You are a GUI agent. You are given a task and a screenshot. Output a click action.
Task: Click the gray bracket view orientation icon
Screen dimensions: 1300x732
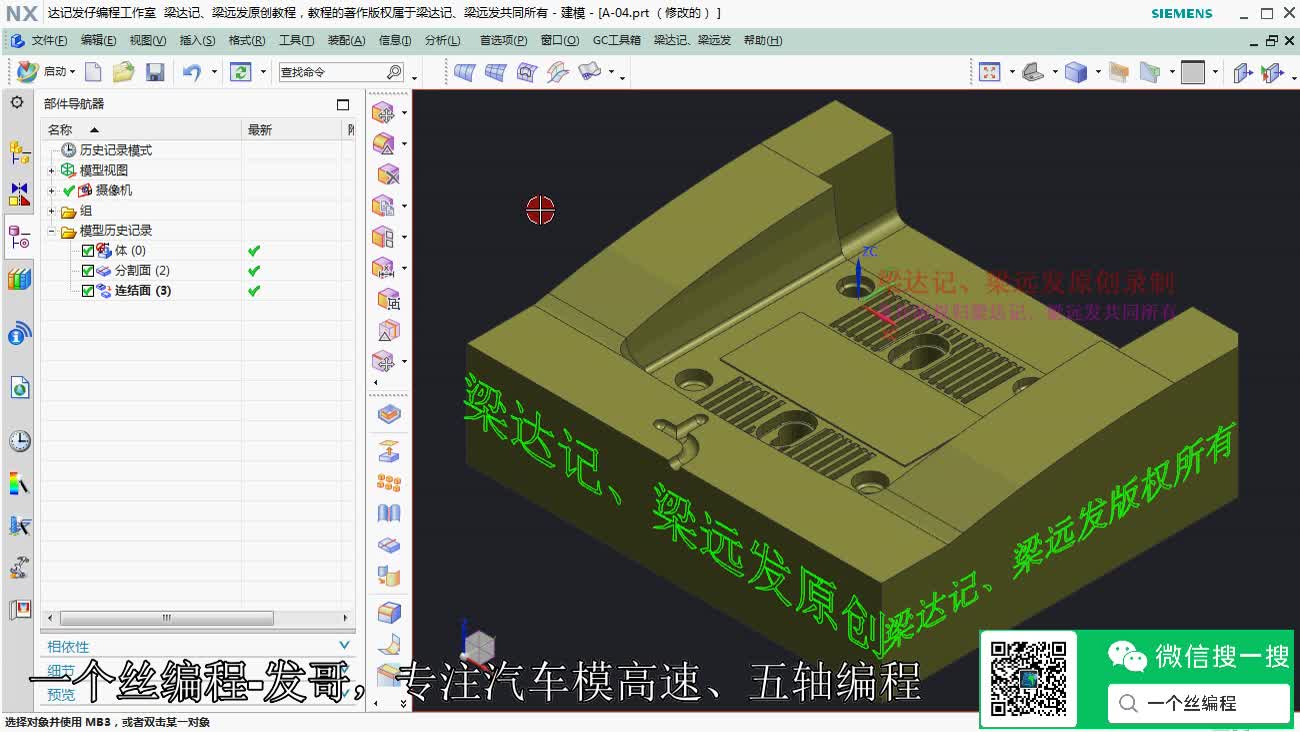(x=1033, y=72)
